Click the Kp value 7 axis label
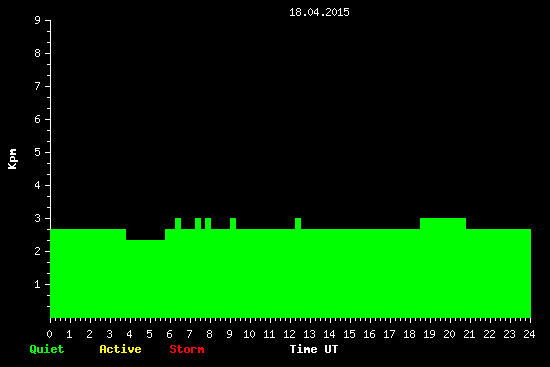550x367 pixels. pos(38,86)
